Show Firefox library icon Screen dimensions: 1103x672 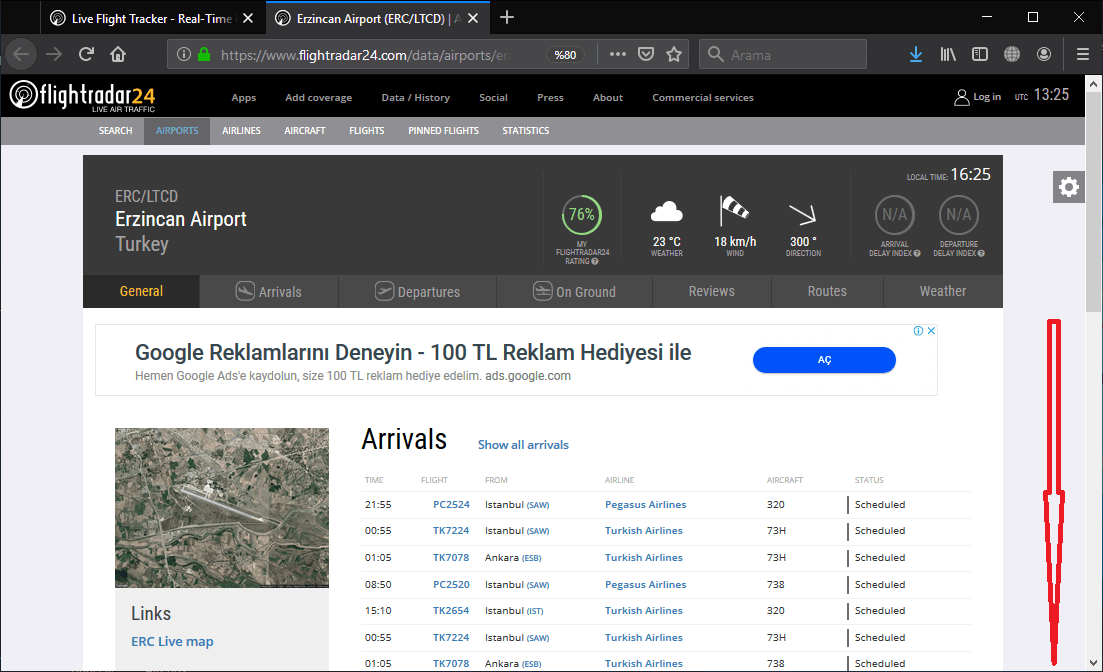948,54
